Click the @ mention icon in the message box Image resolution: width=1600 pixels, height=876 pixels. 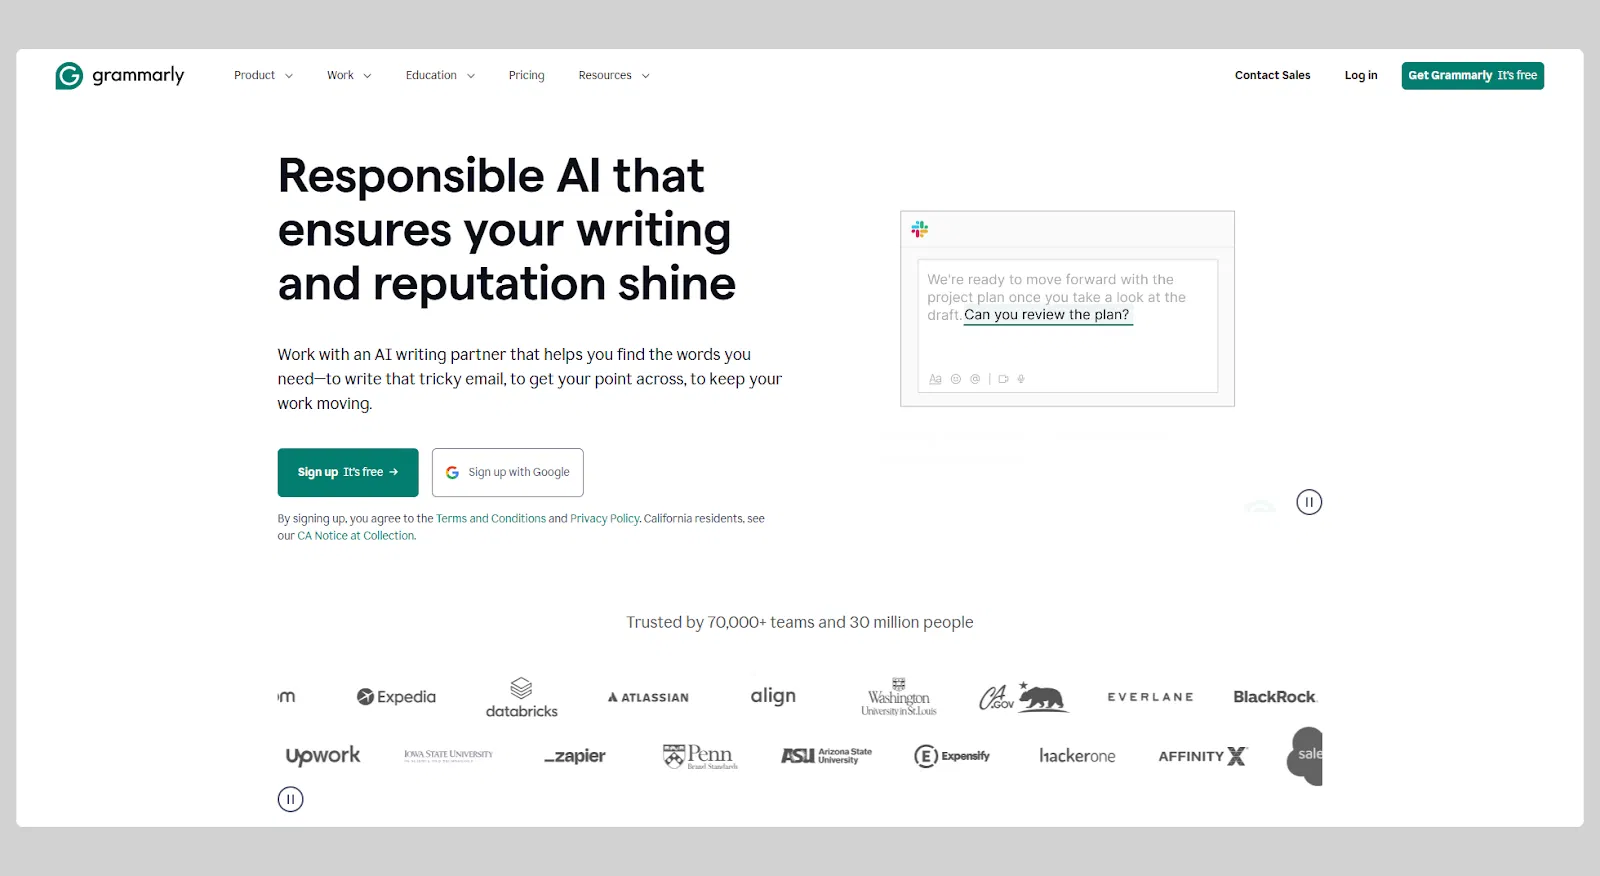point(975,379)
